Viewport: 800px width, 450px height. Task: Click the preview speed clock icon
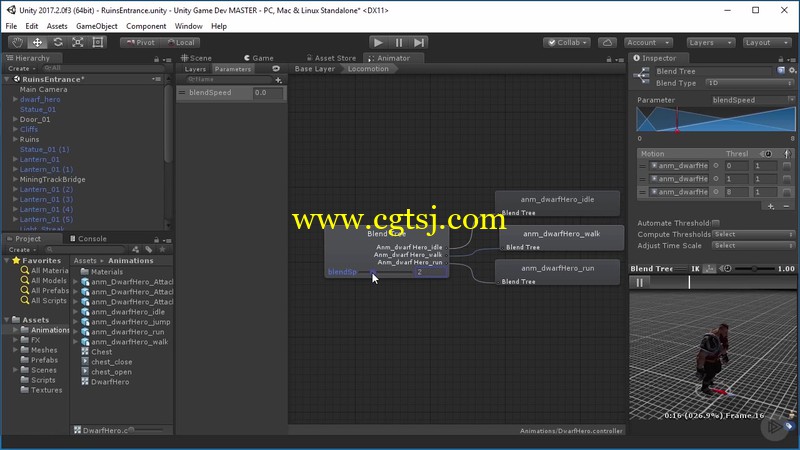point(725,268)
